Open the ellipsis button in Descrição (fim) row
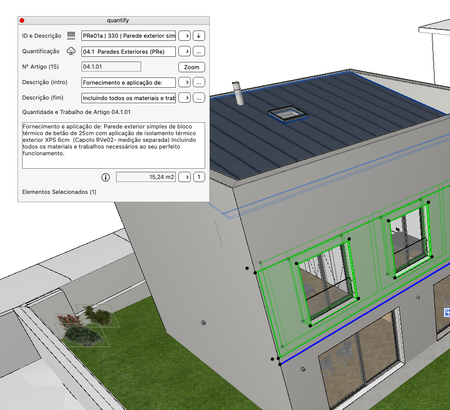Viewport: 450px width, 410px height. [199, 98]
